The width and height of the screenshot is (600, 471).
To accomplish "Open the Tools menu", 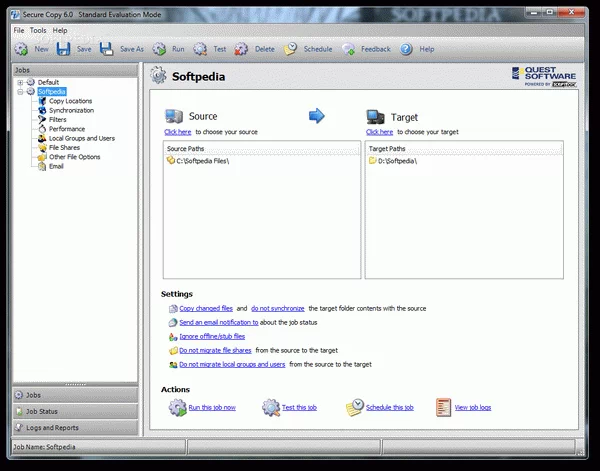I will pyautogui.click(x=38, y=30).
